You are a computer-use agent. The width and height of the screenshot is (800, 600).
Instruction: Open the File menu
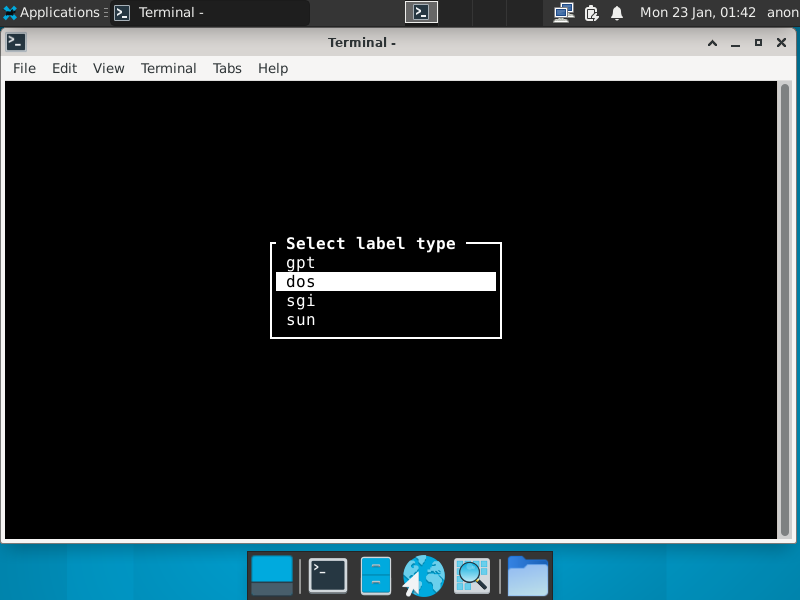pyautogui.click(x=24, y=68)
